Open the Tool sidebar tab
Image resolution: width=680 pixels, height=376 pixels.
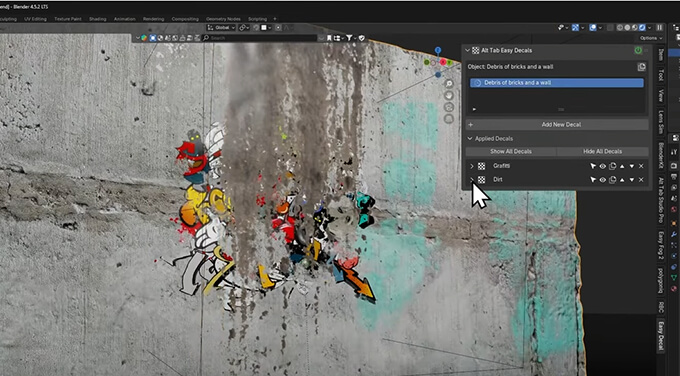pos(661,75)
